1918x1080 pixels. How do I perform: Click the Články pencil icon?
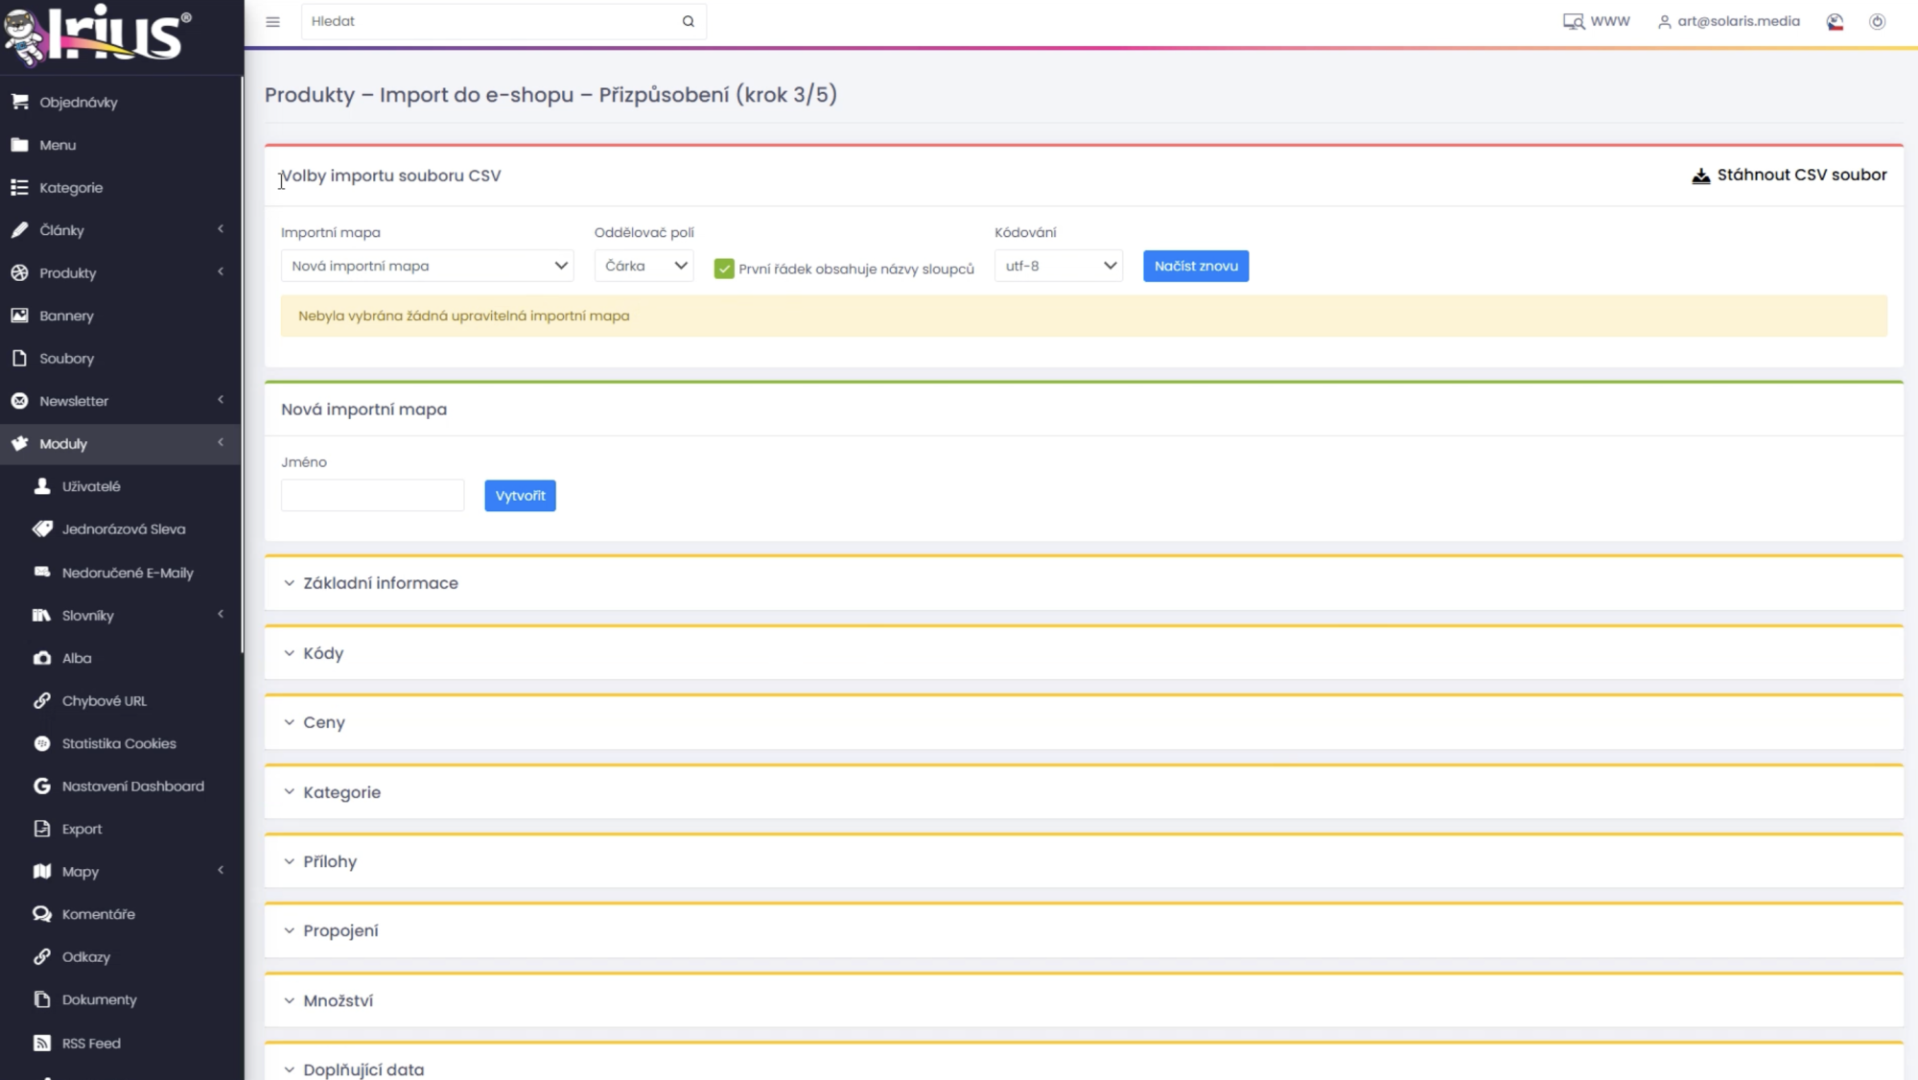point(19,230)
